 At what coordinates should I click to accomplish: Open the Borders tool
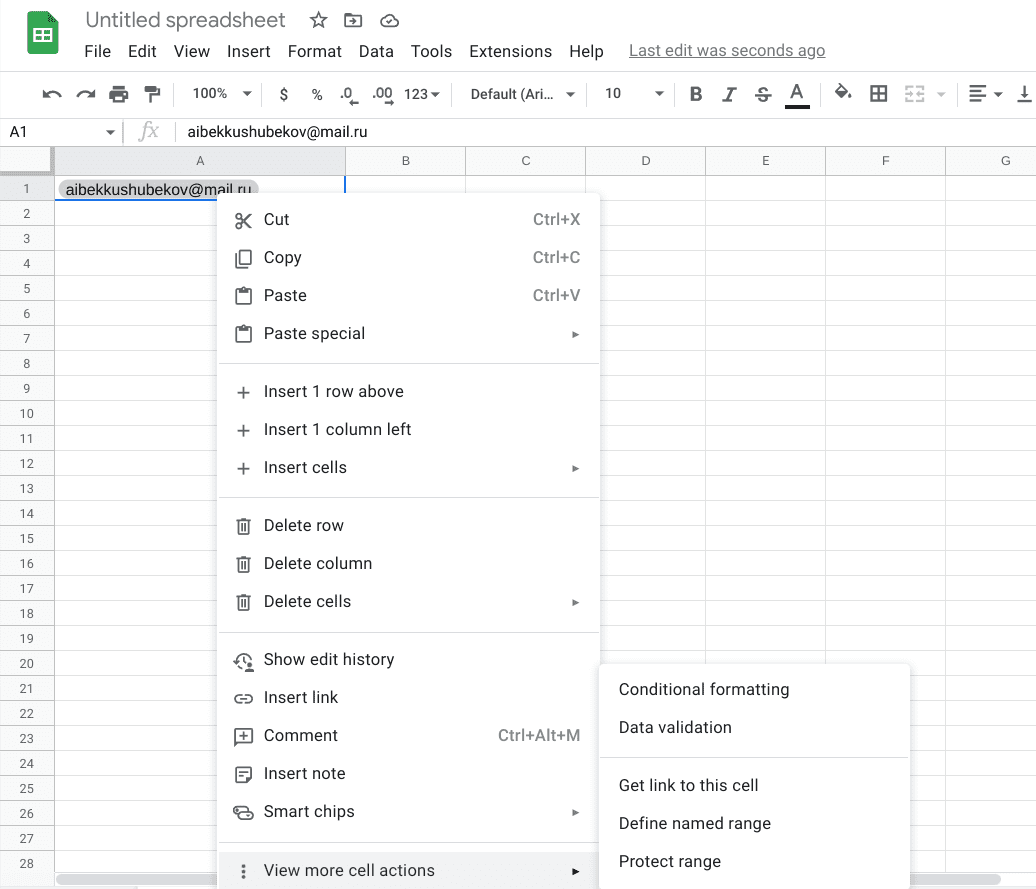point(879,94)
